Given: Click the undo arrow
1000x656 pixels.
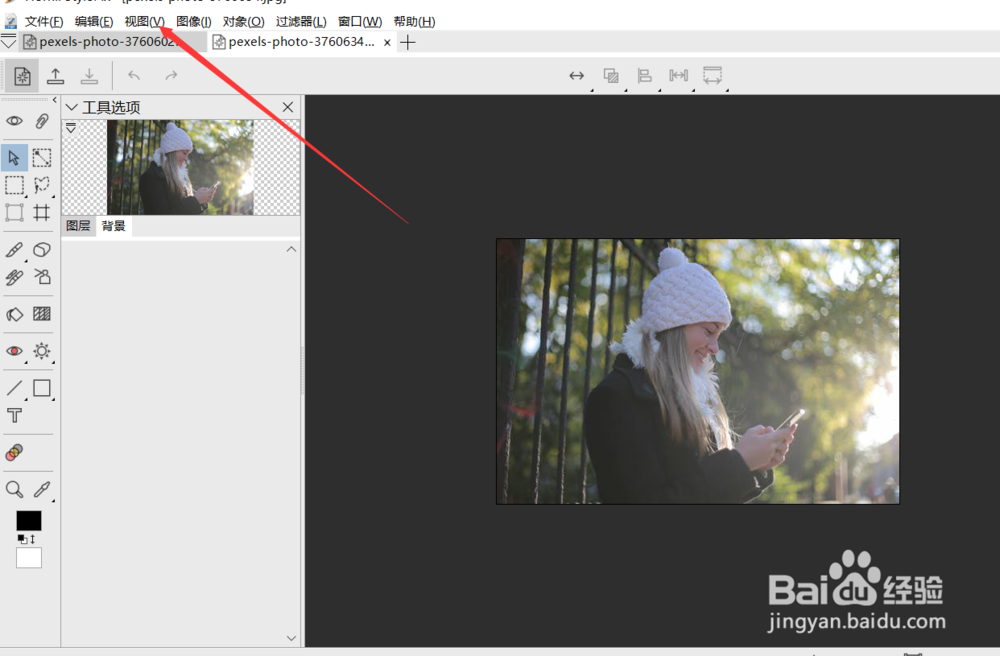Looking at the screenshot, I should click(134, 76).
